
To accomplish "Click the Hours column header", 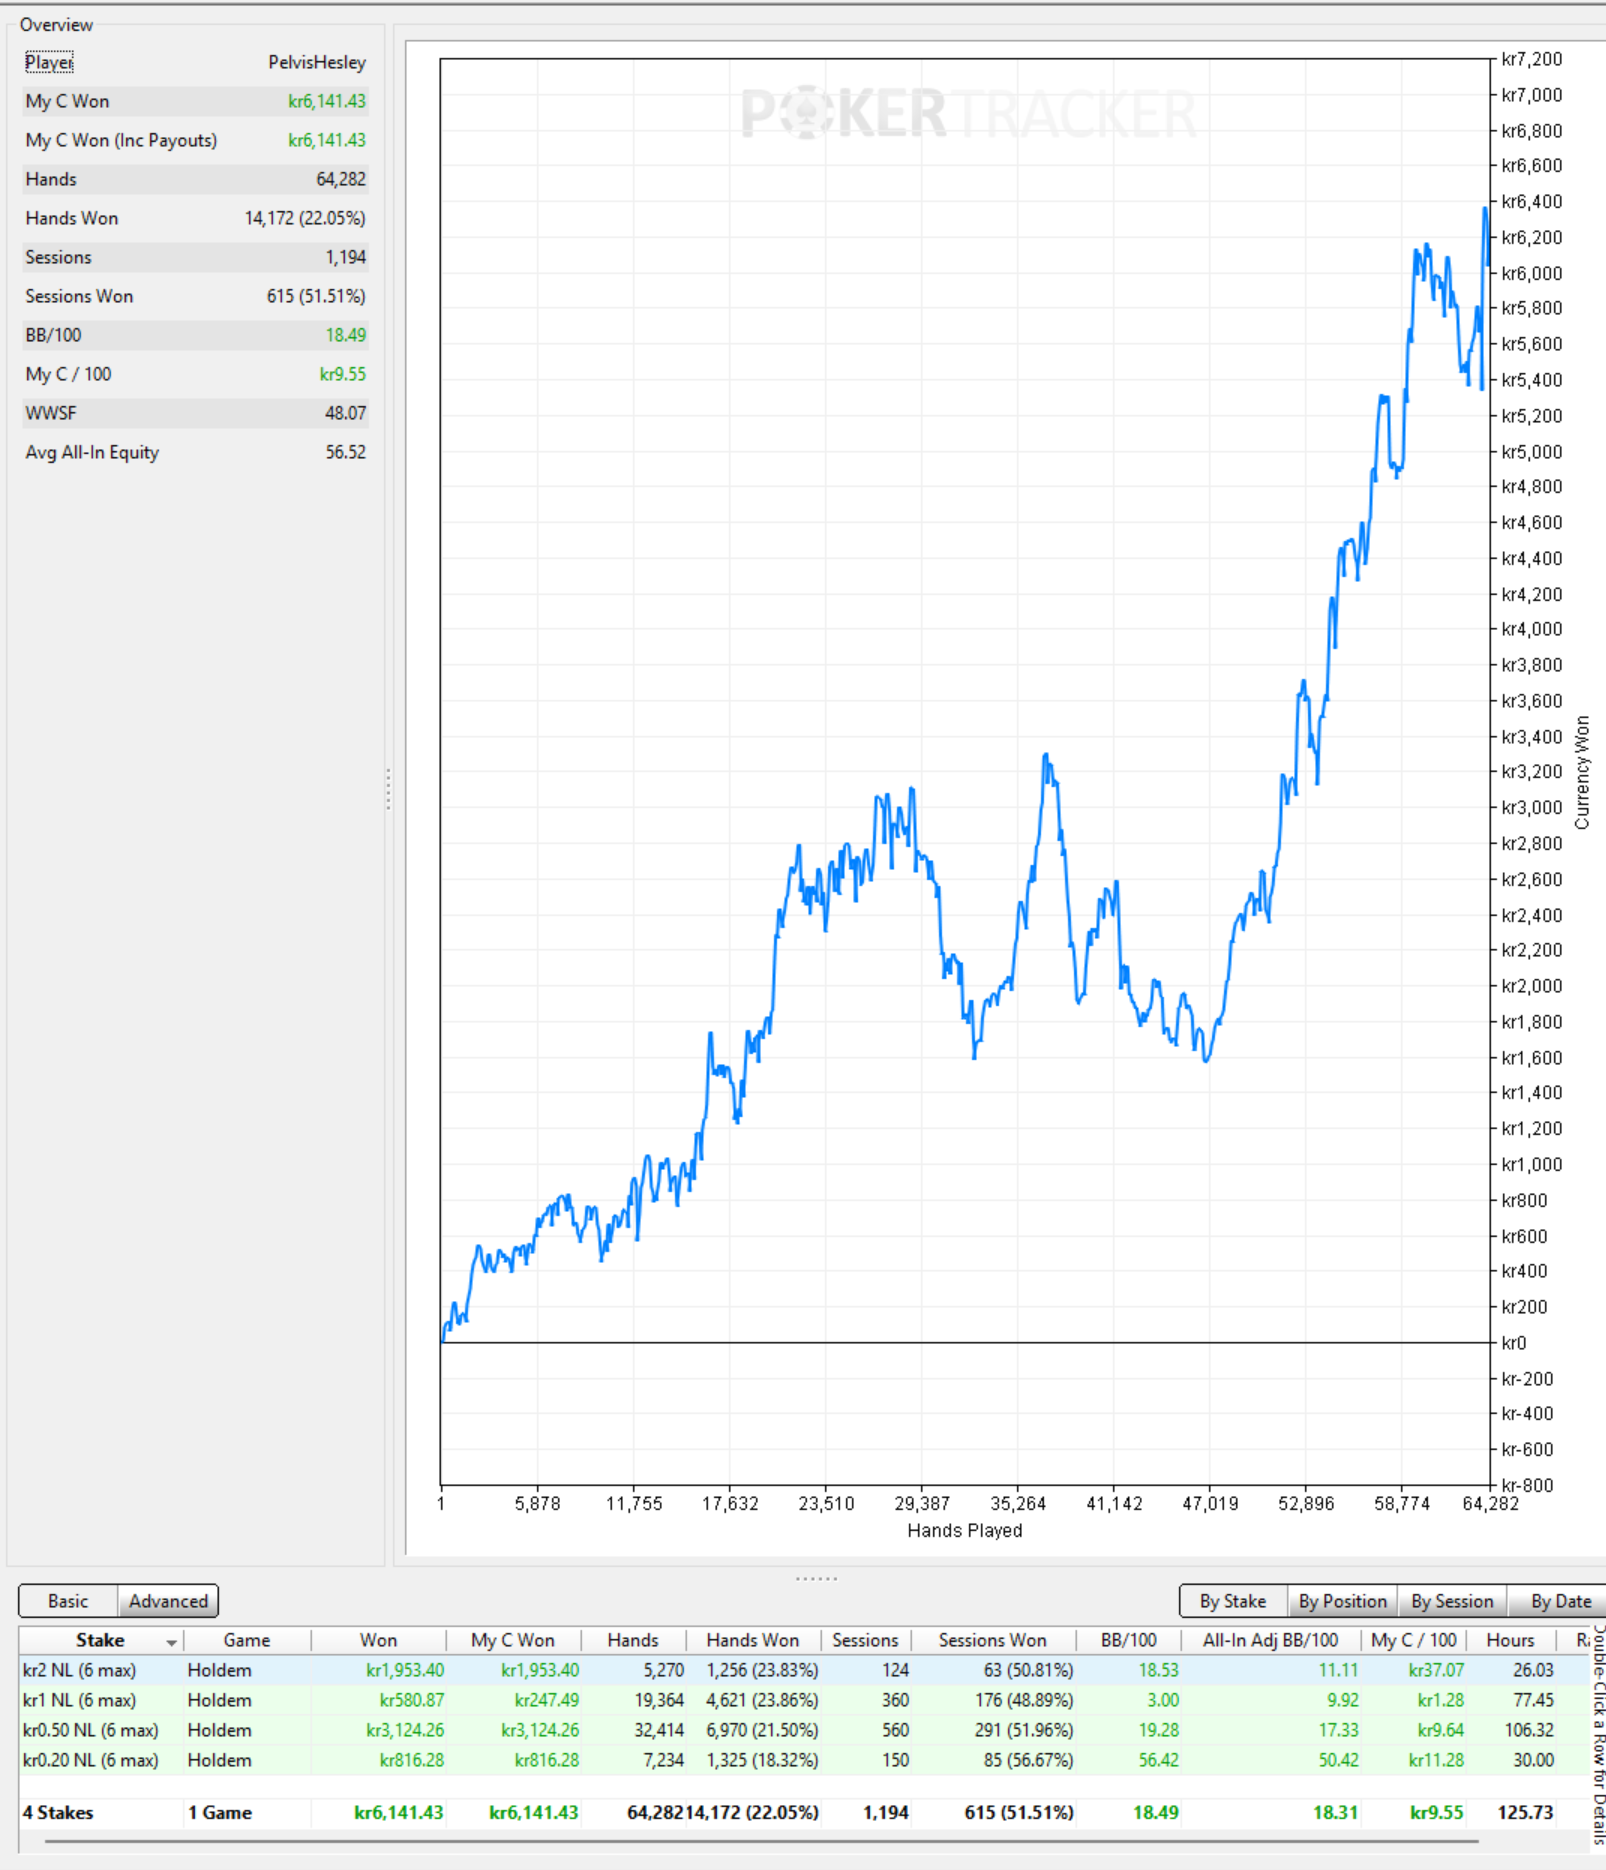I will pos(1510,1640).
